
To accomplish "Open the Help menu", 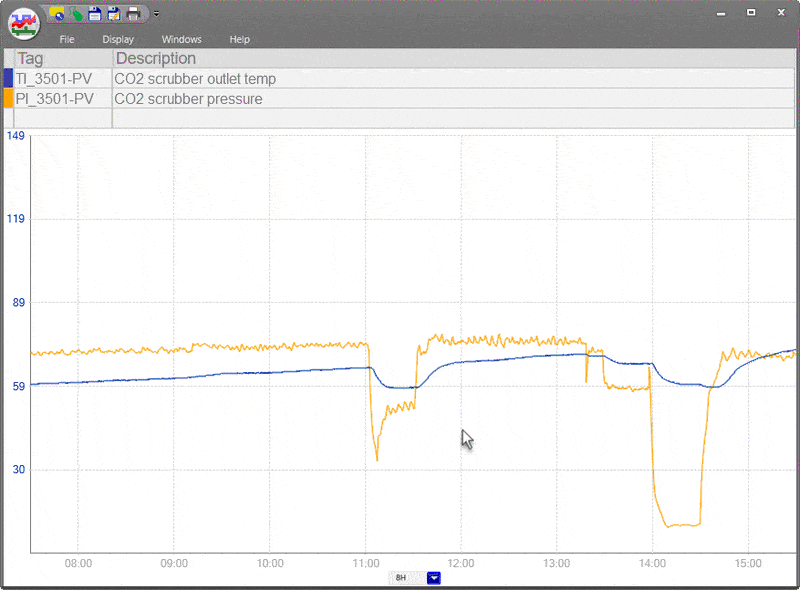I will pos(239,39).
